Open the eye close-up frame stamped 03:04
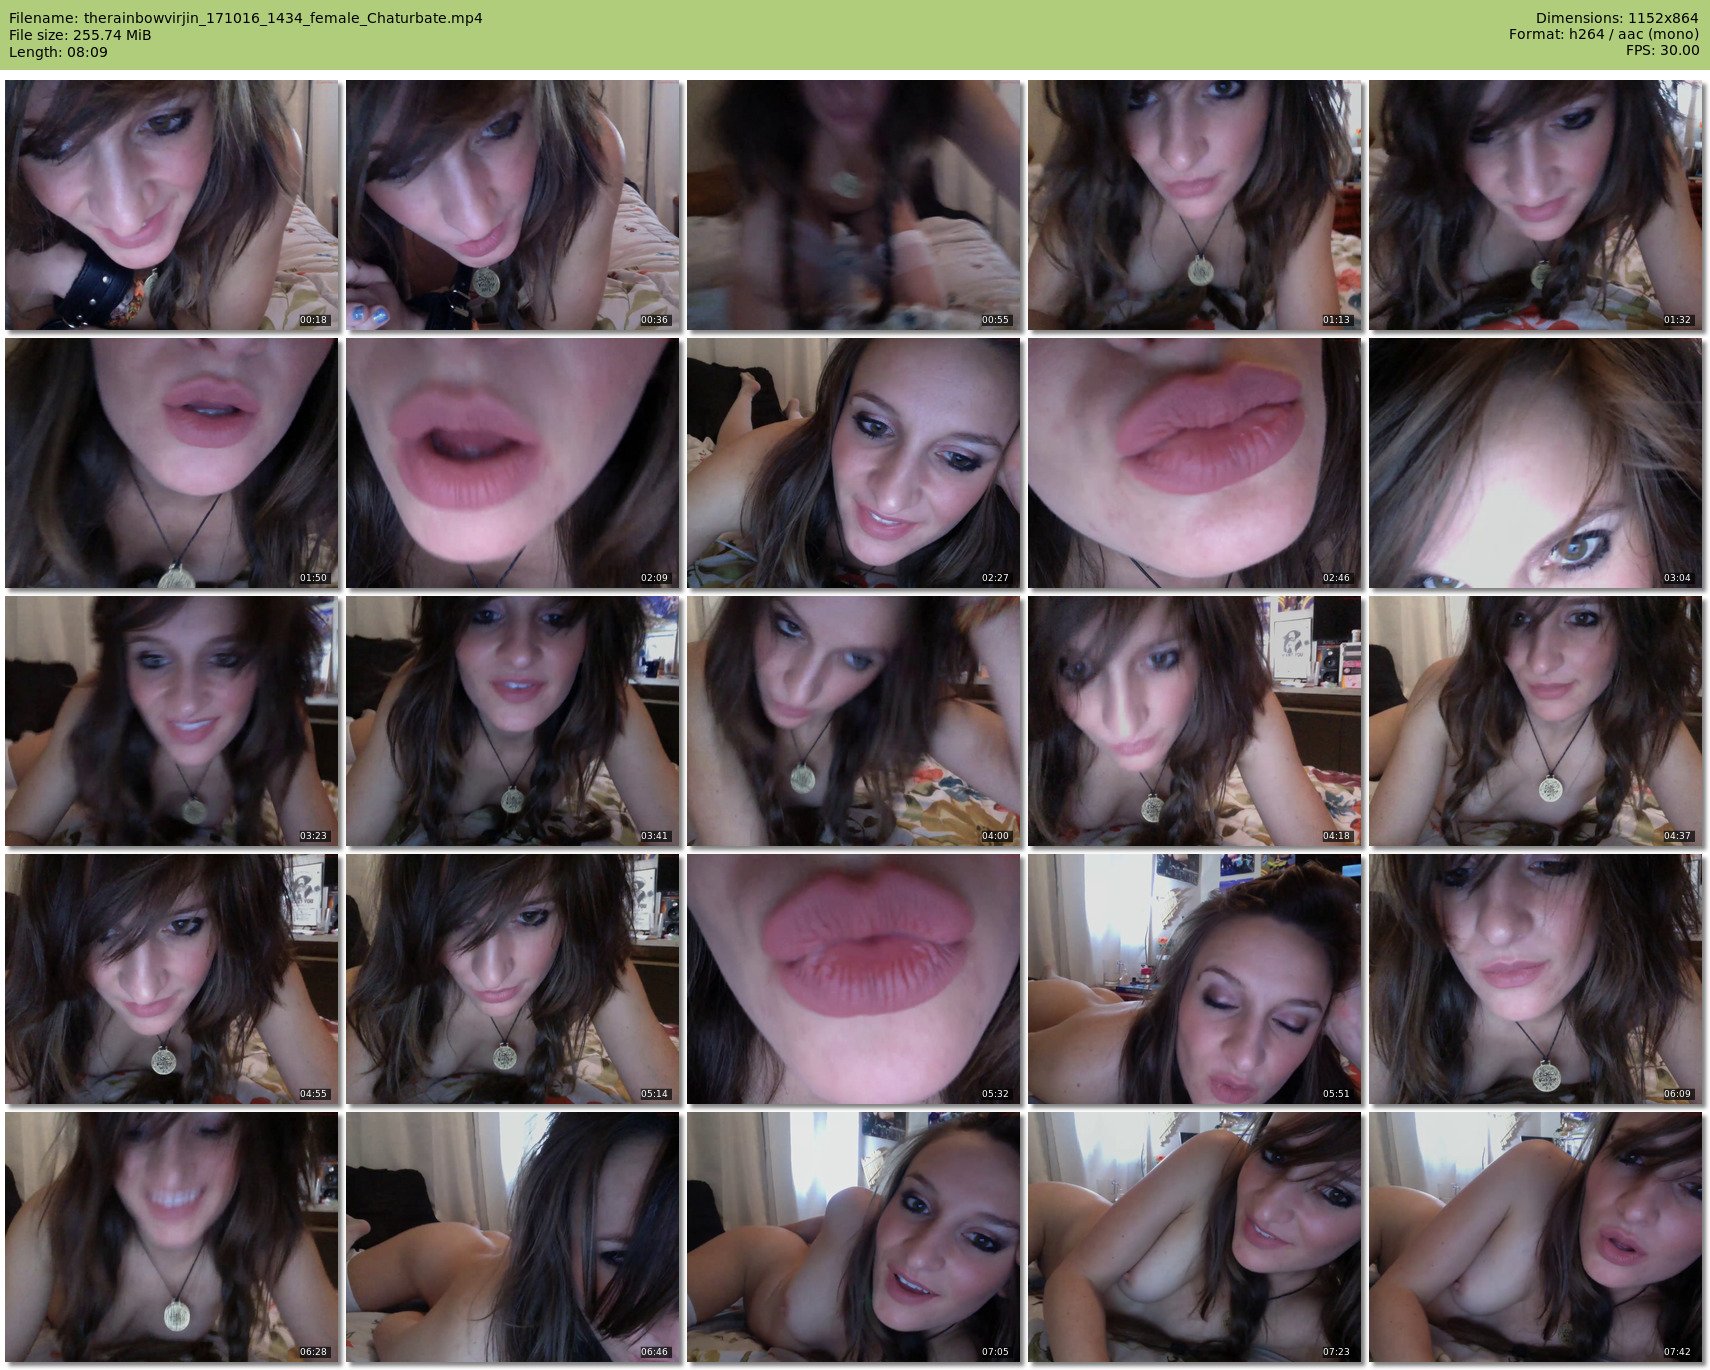The width and height of the screenshot is (1710, 1370). point(1536,463)
